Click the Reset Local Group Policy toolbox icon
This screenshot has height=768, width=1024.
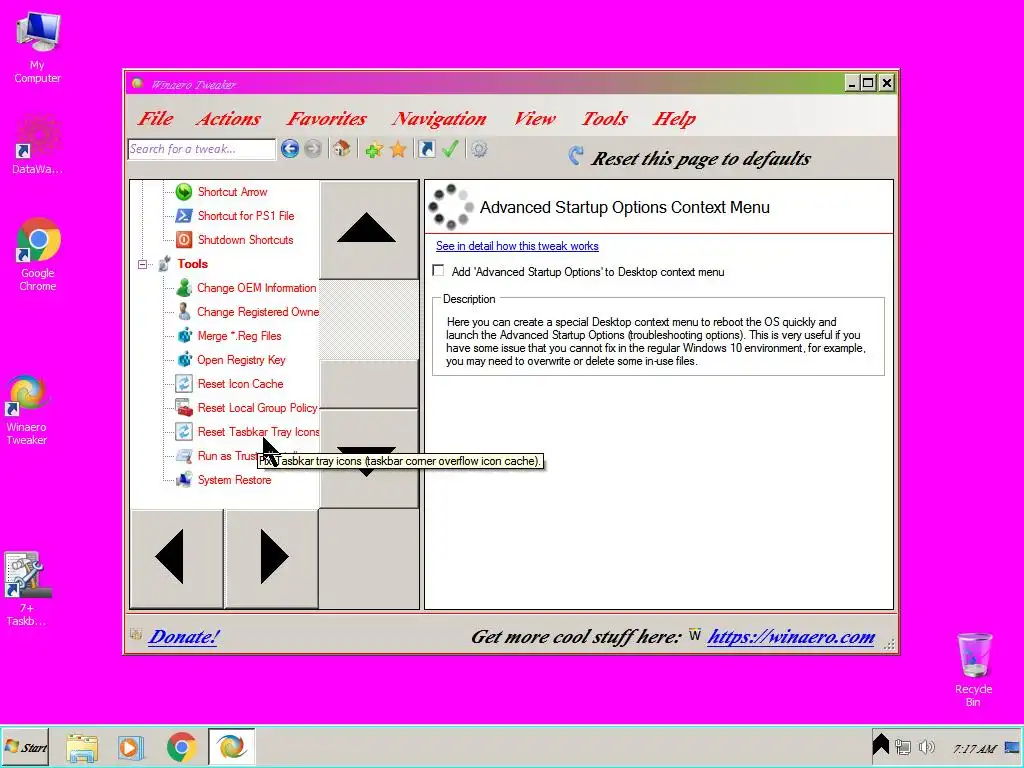184,408
